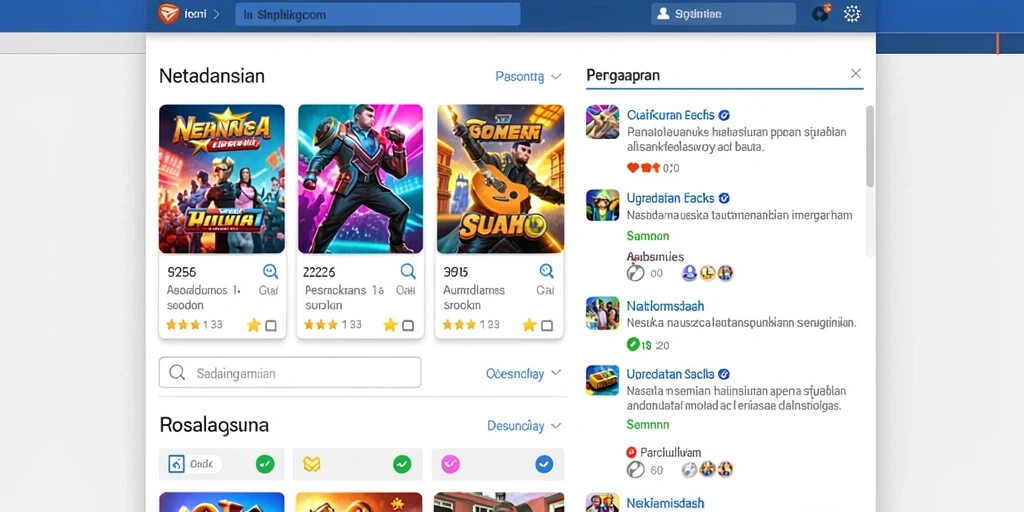Click green check icon beside 1$ 20
This screenshot has height=512, width=1024.
pyautogui.click(x=633, y=344)
